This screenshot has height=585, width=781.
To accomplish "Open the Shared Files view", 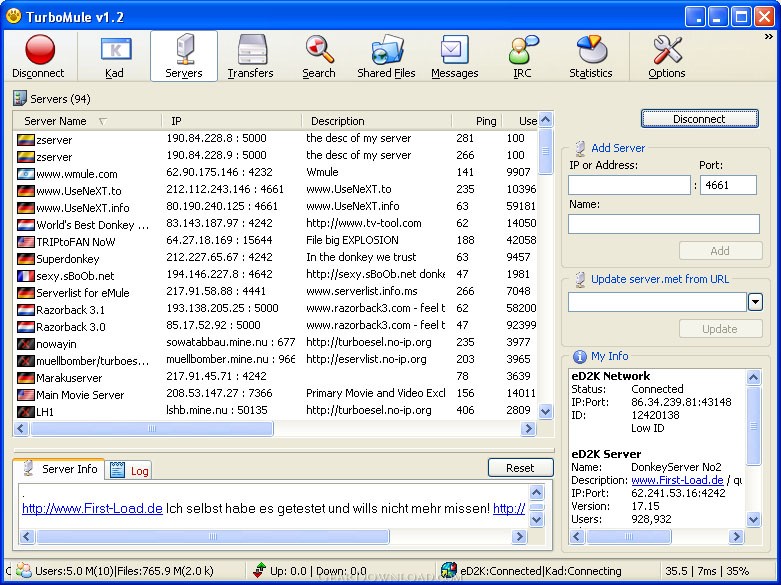I will tap(386, 56).
